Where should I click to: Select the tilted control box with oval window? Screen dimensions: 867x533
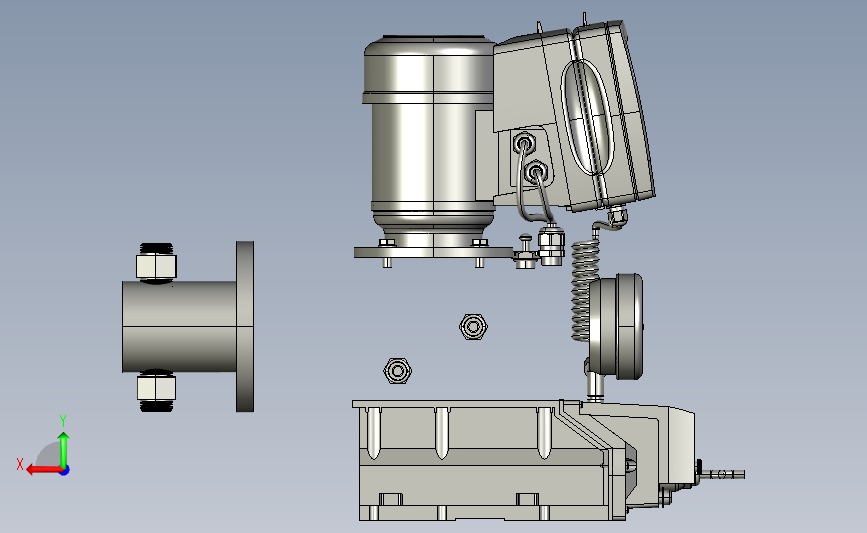click(x=575, y=117)
